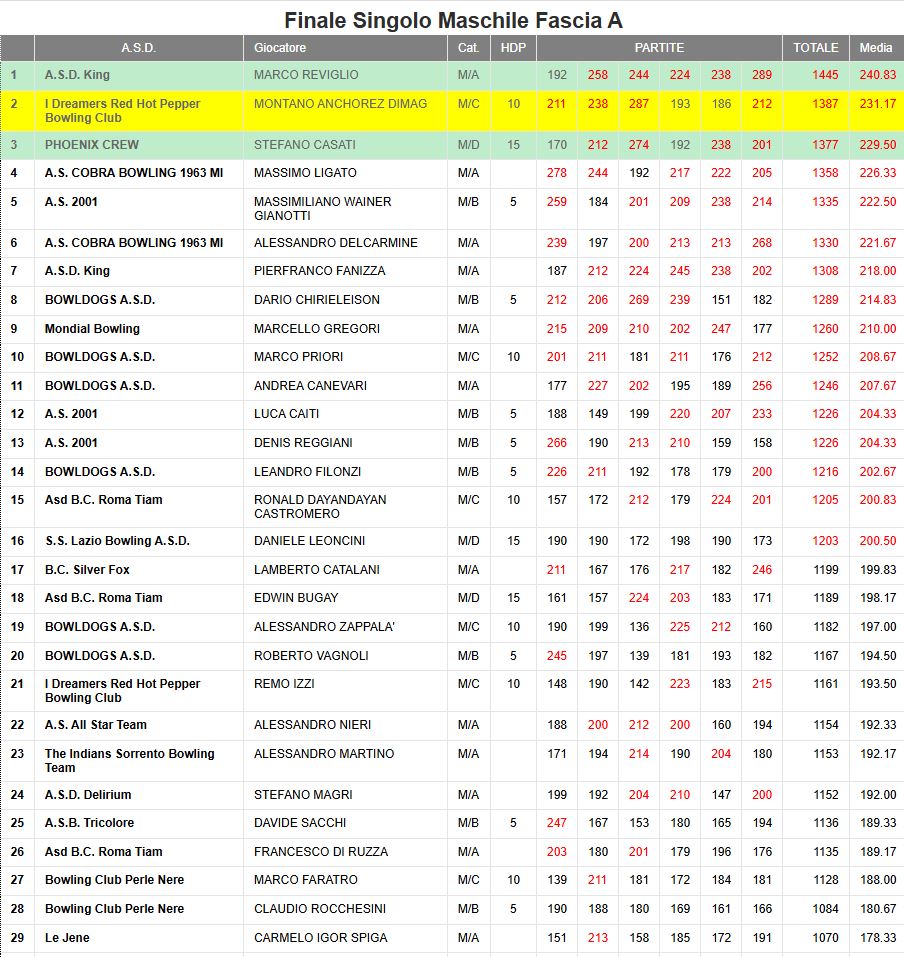Select the Cat. column header

(x=468, y=48)
